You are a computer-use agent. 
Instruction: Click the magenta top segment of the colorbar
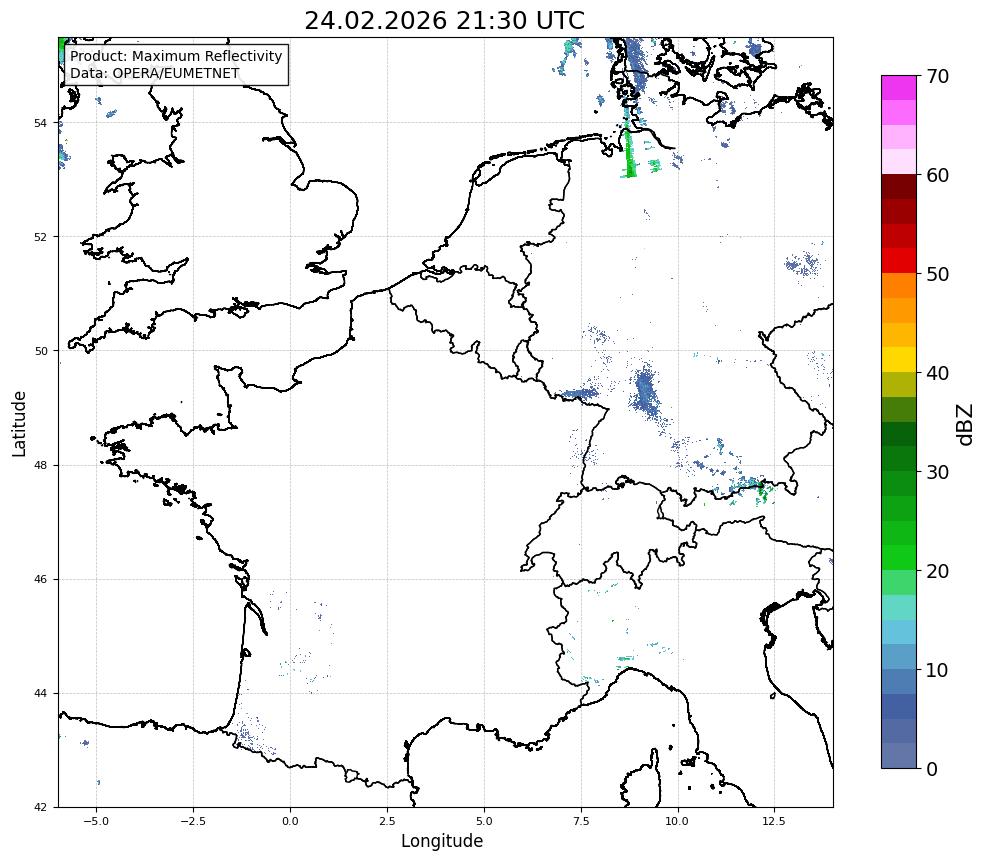(x=899, y=88)
